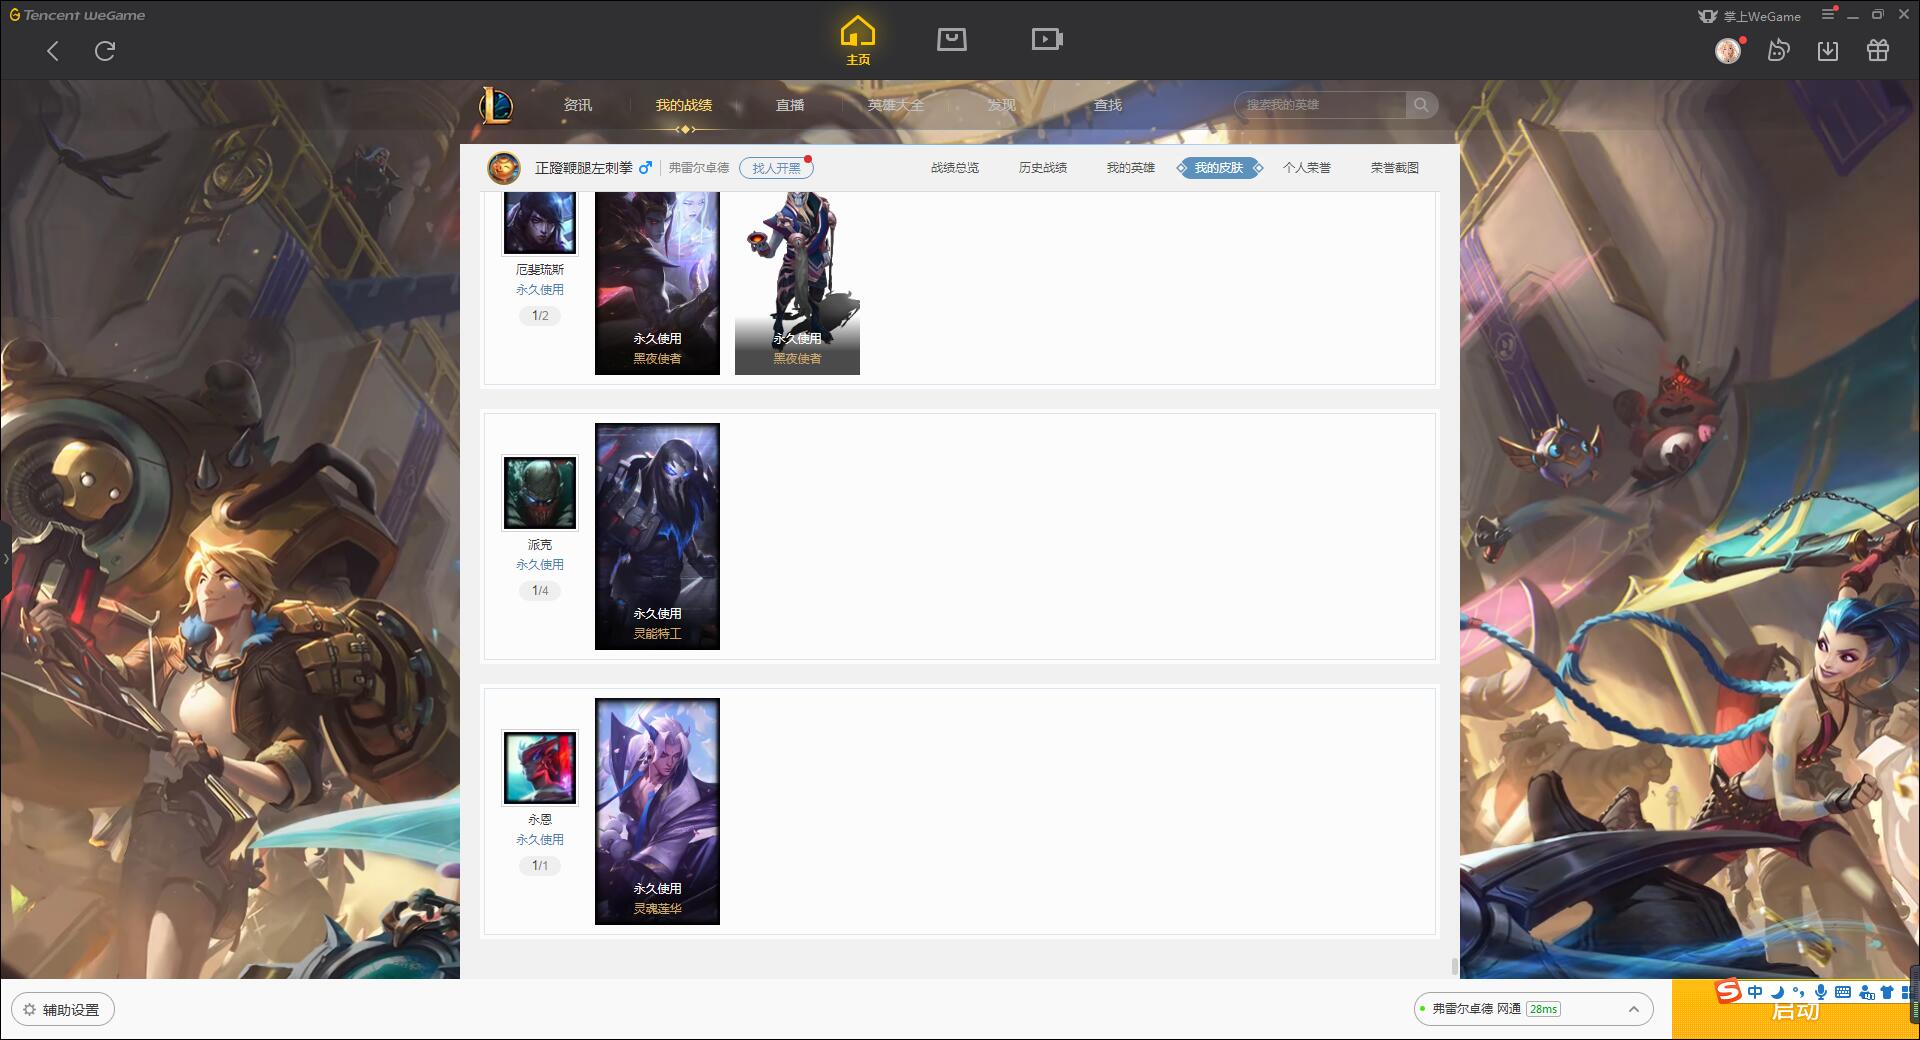The image size is (1920, 1040).
Task: Open the store bag icon tab
Action: tap(952, 39)
